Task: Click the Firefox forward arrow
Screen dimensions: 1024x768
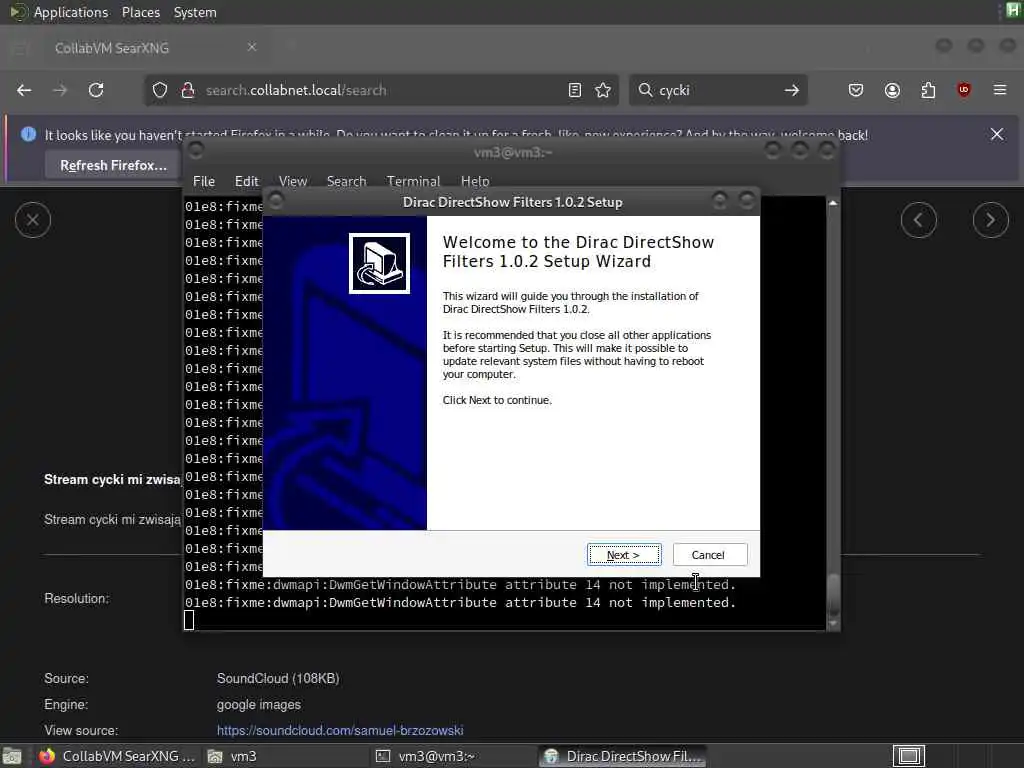Action: tap(60, 90)
